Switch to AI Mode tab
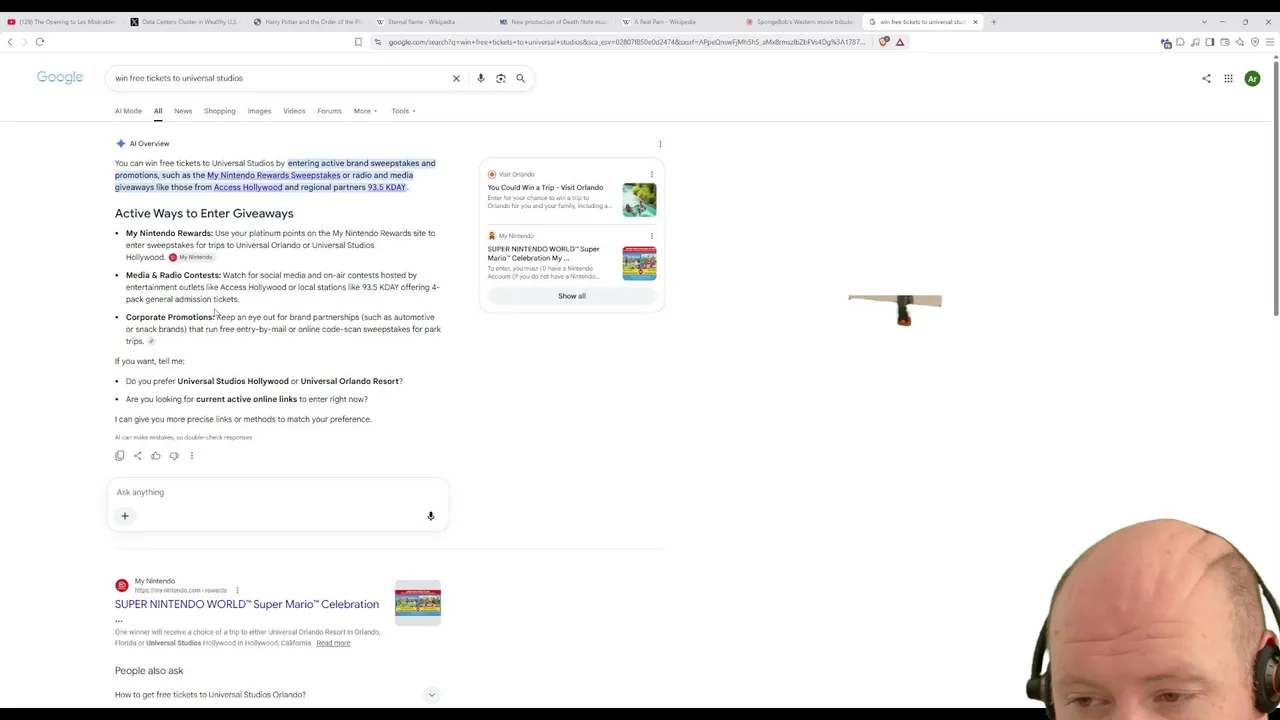The width and height of the screenshot is (1280, 720). click(128, 111)
